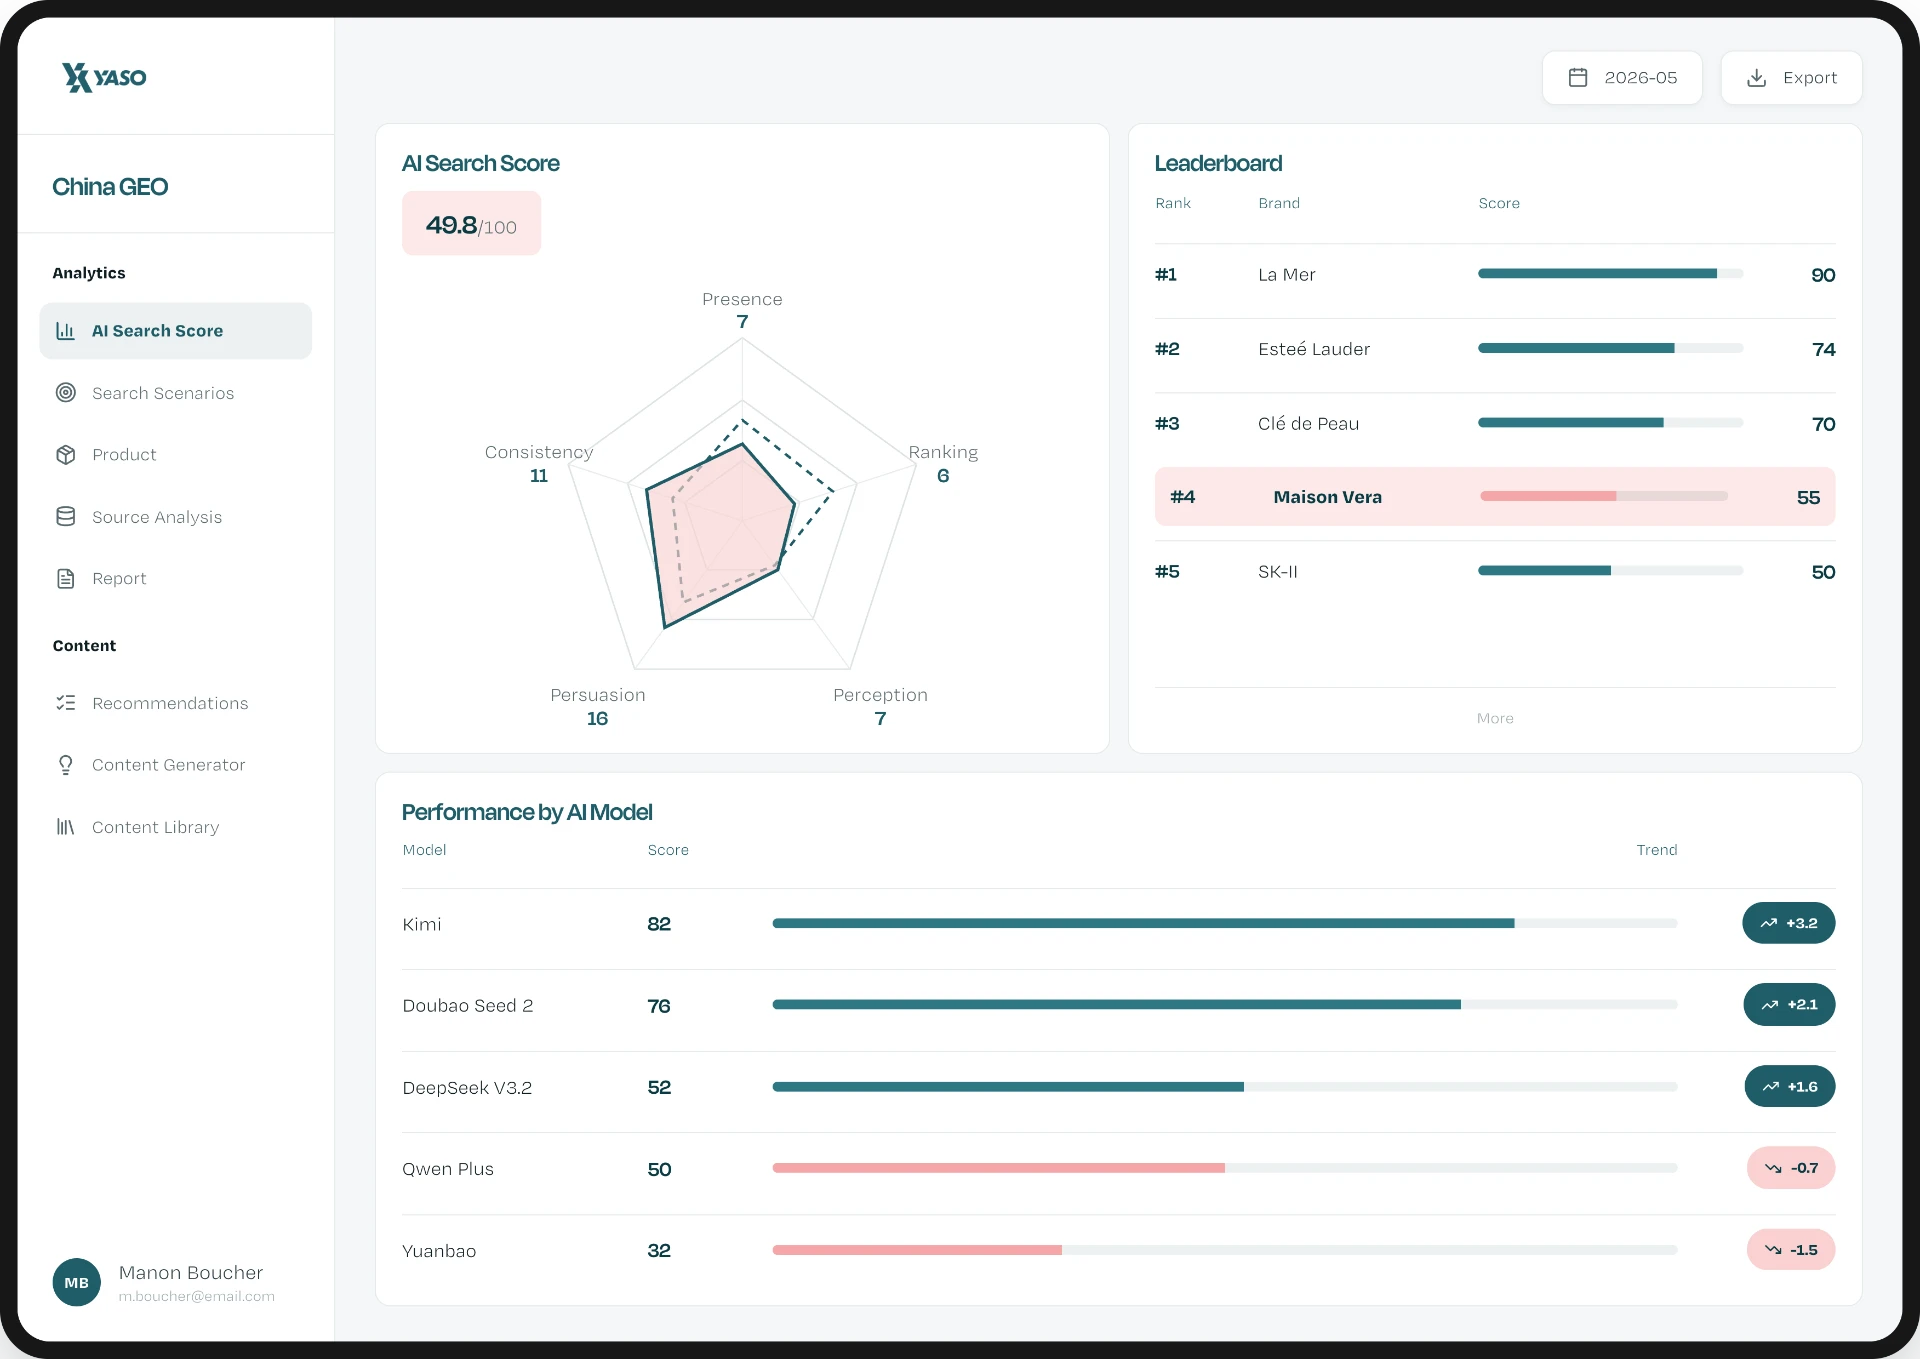1920x1359 pixels.
Task: Click the calendar icon beside 2026-05
Action: pyautogui.click(x=1578, y=77)
